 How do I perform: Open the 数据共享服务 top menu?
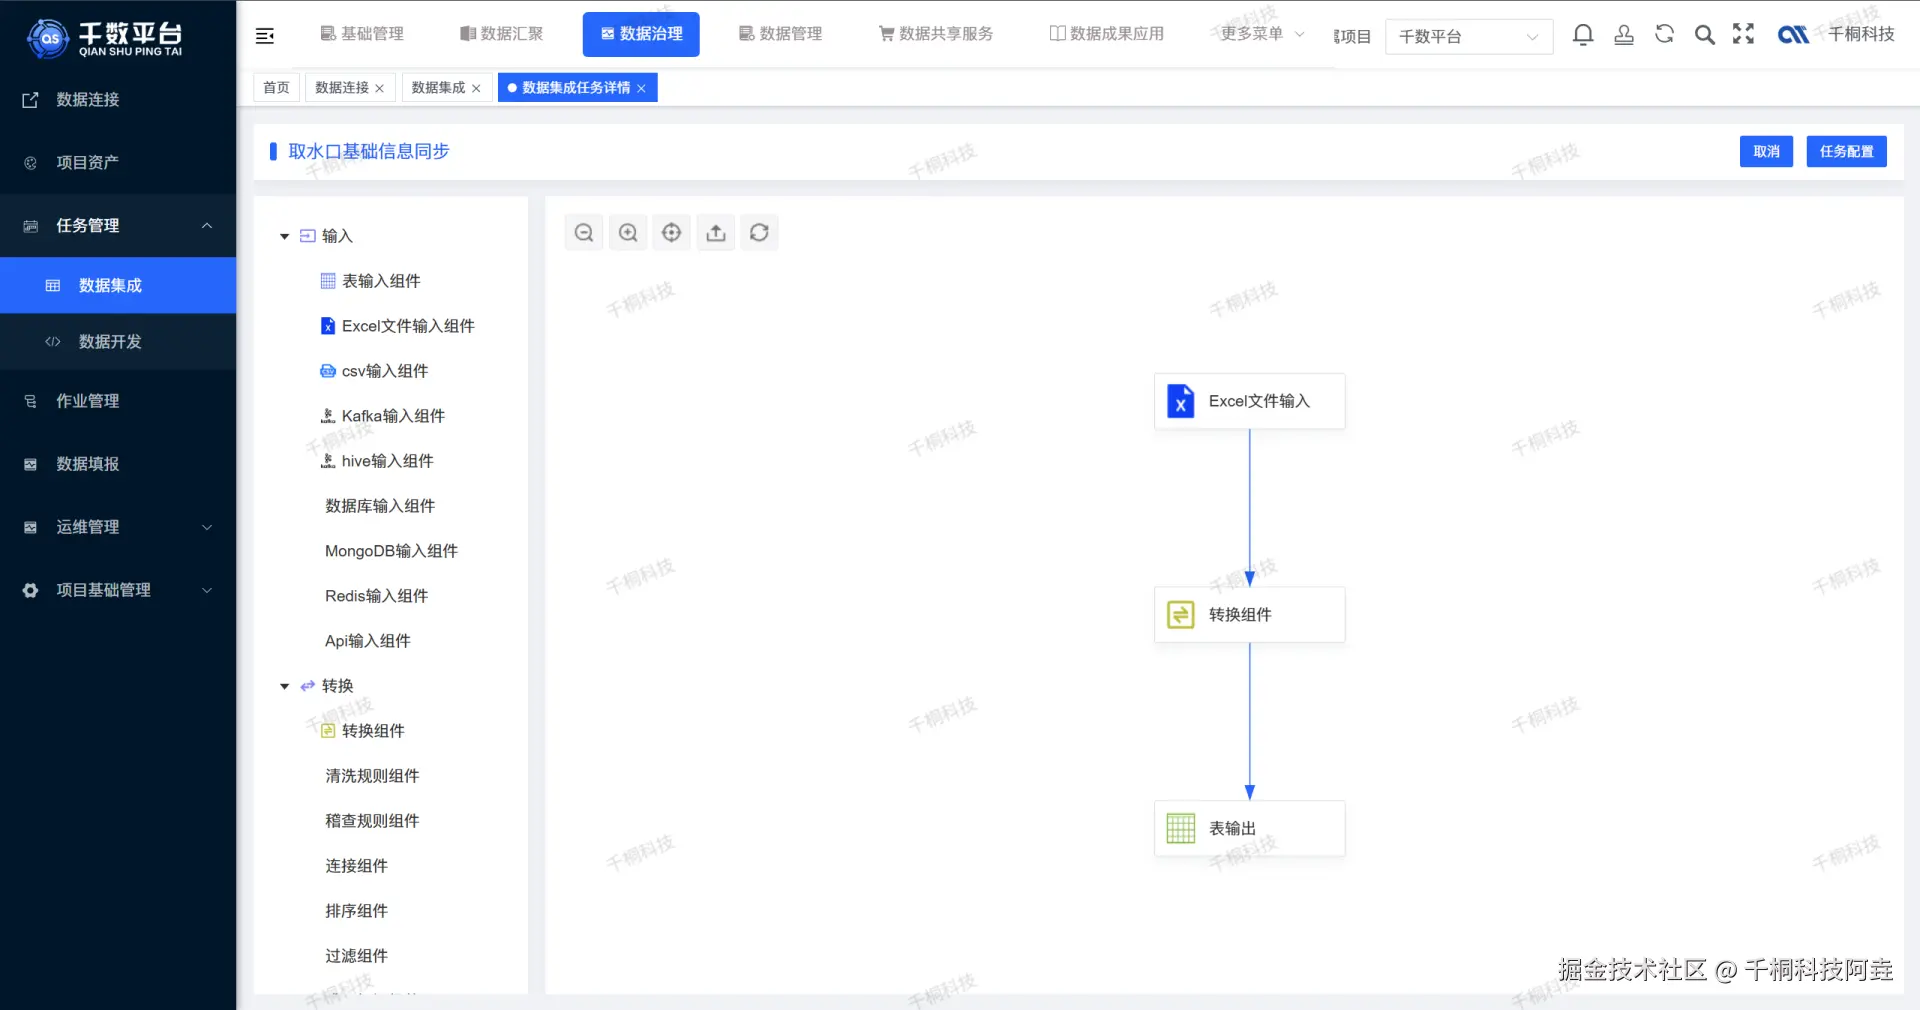(x=936, y=34)
